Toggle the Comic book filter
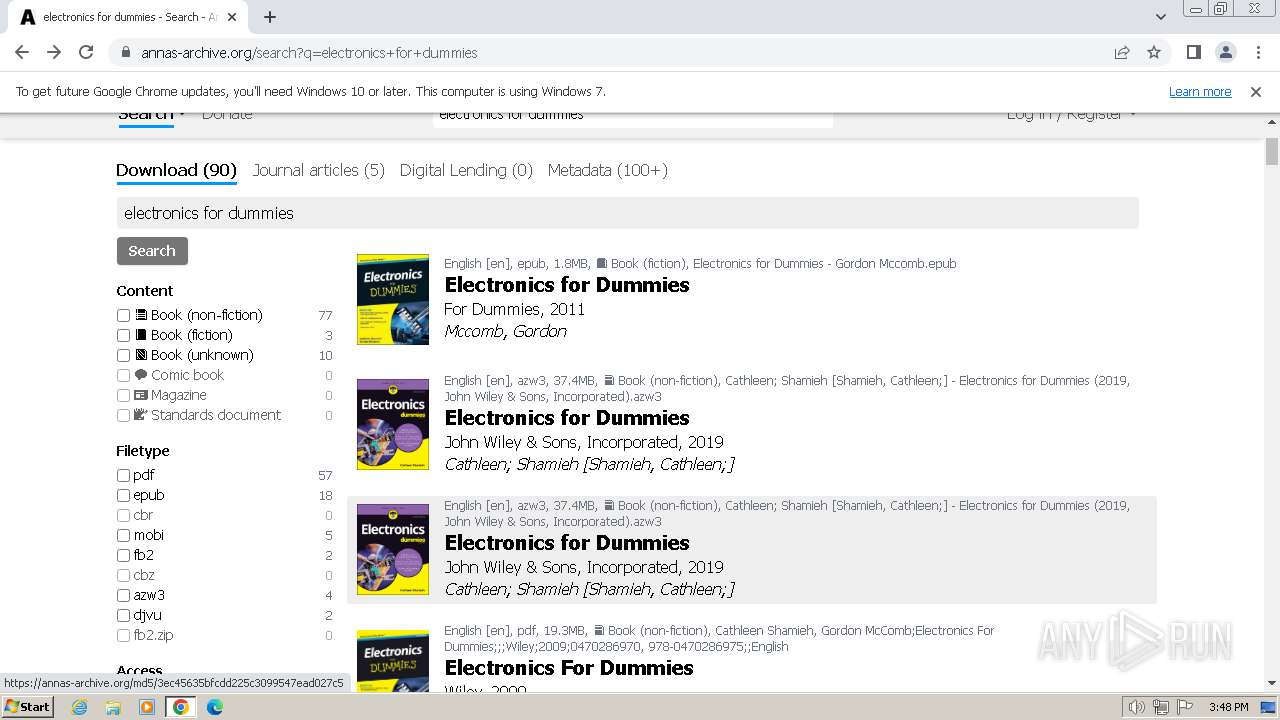 point(123,375)
